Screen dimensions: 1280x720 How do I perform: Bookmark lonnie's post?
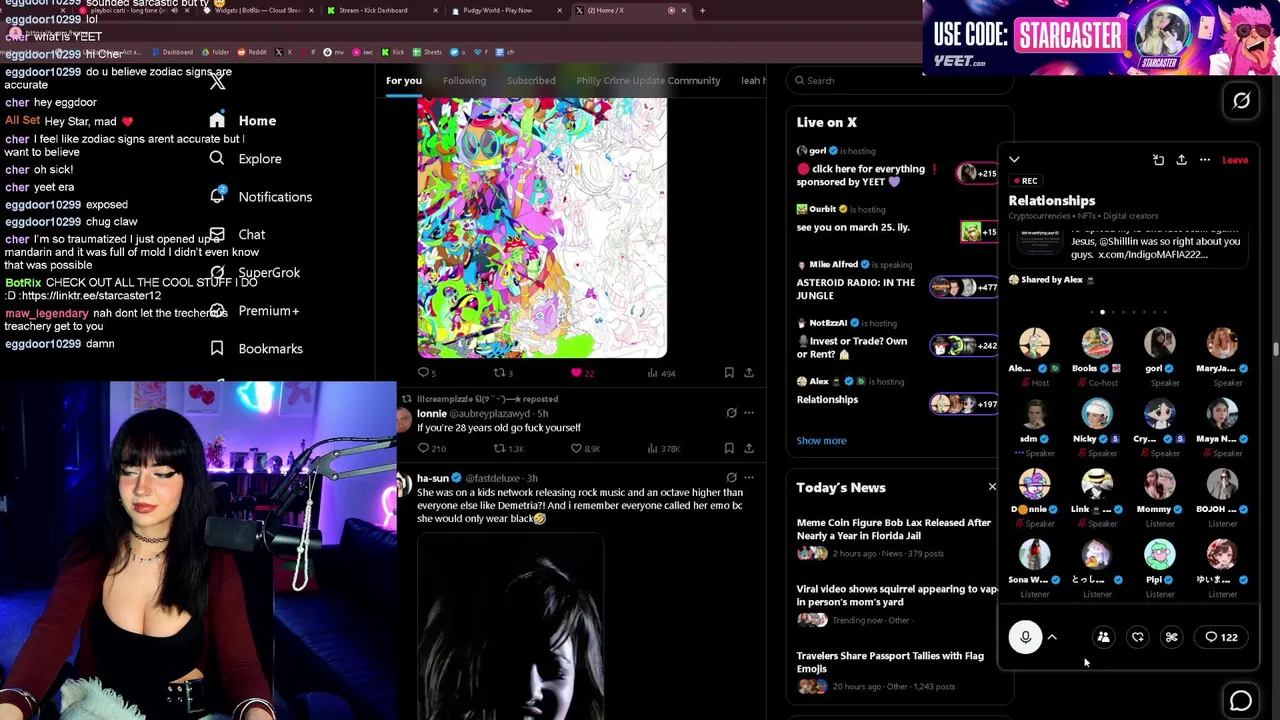pos(729,448)
